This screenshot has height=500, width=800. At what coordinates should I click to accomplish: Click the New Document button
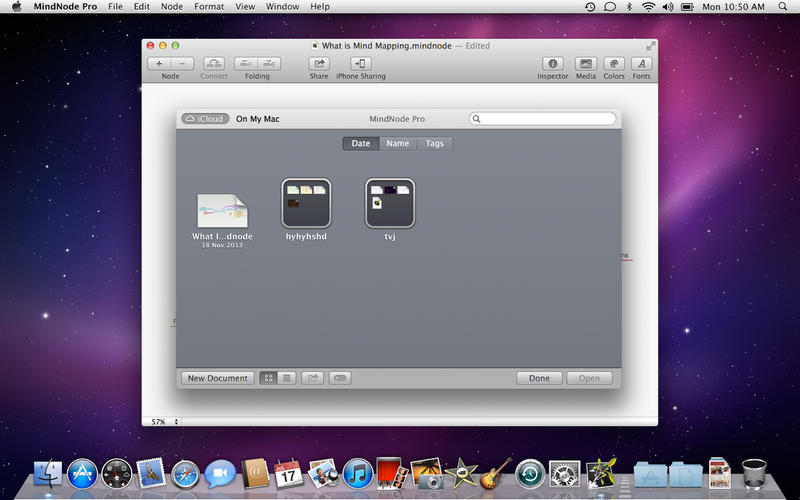[x=217, y=378]
